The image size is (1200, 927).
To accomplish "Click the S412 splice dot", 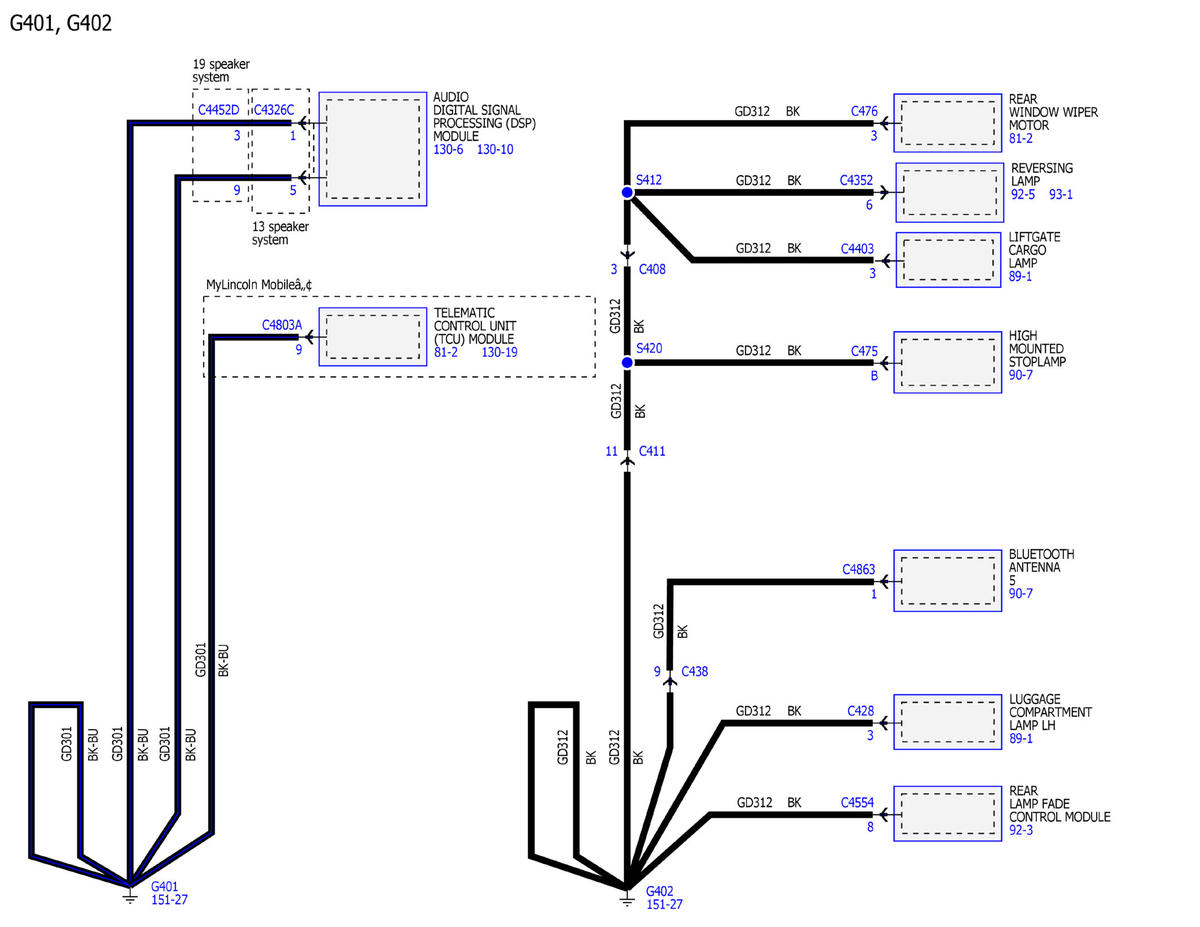I will pyautogui.click(x=627, y=193).
